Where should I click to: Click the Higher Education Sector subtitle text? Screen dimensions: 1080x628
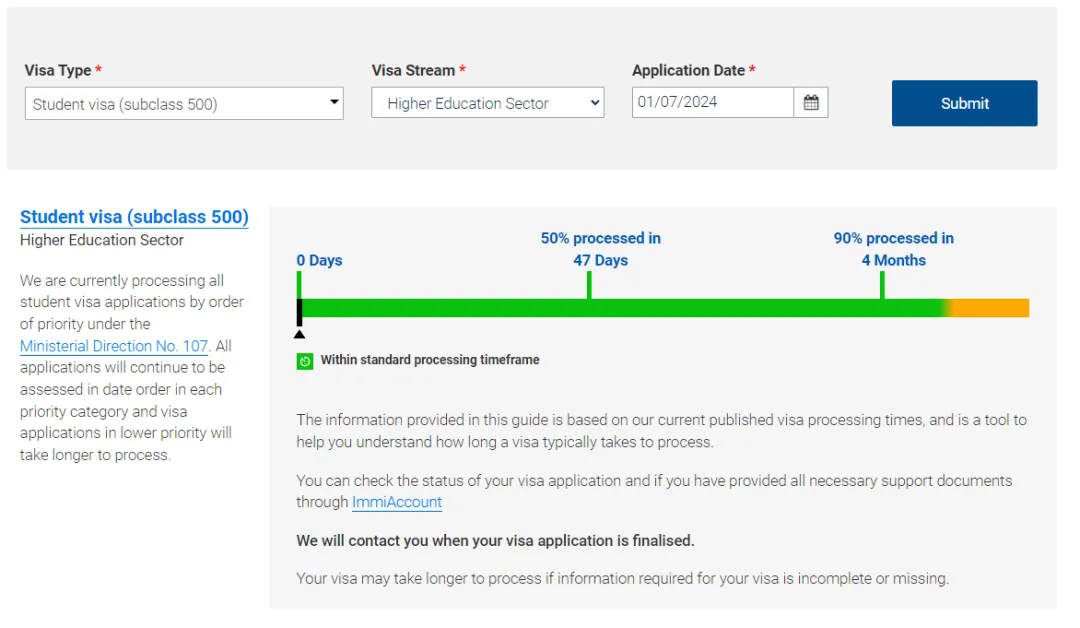click(102, 240)
